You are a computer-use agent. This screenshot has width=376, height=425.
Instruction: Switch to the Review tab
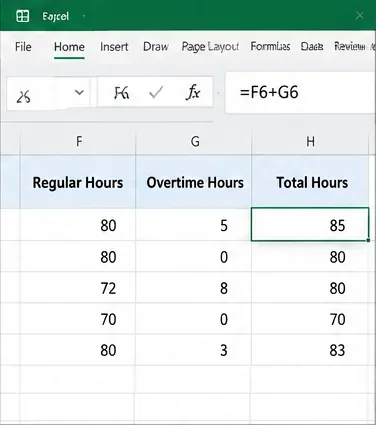tap(350, 47)
